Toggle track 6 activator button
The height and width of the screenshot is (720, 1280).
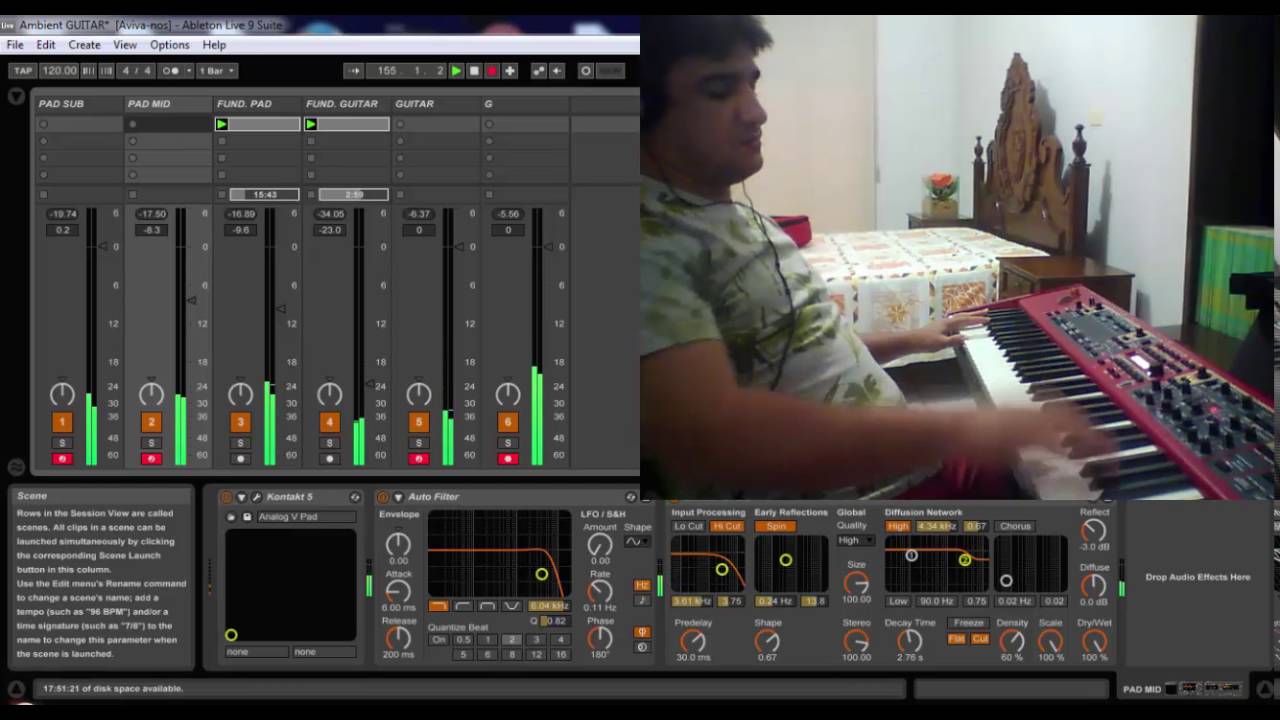(507, 422)
